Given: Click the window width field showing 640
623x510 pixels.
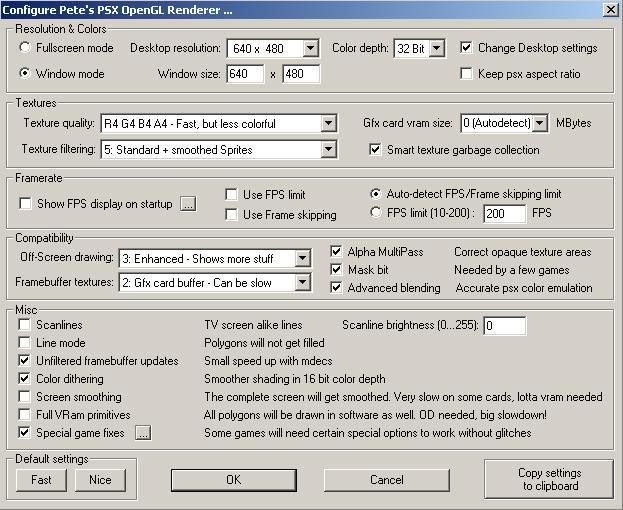Looking at the screenshot, I should tap(245, 74).
